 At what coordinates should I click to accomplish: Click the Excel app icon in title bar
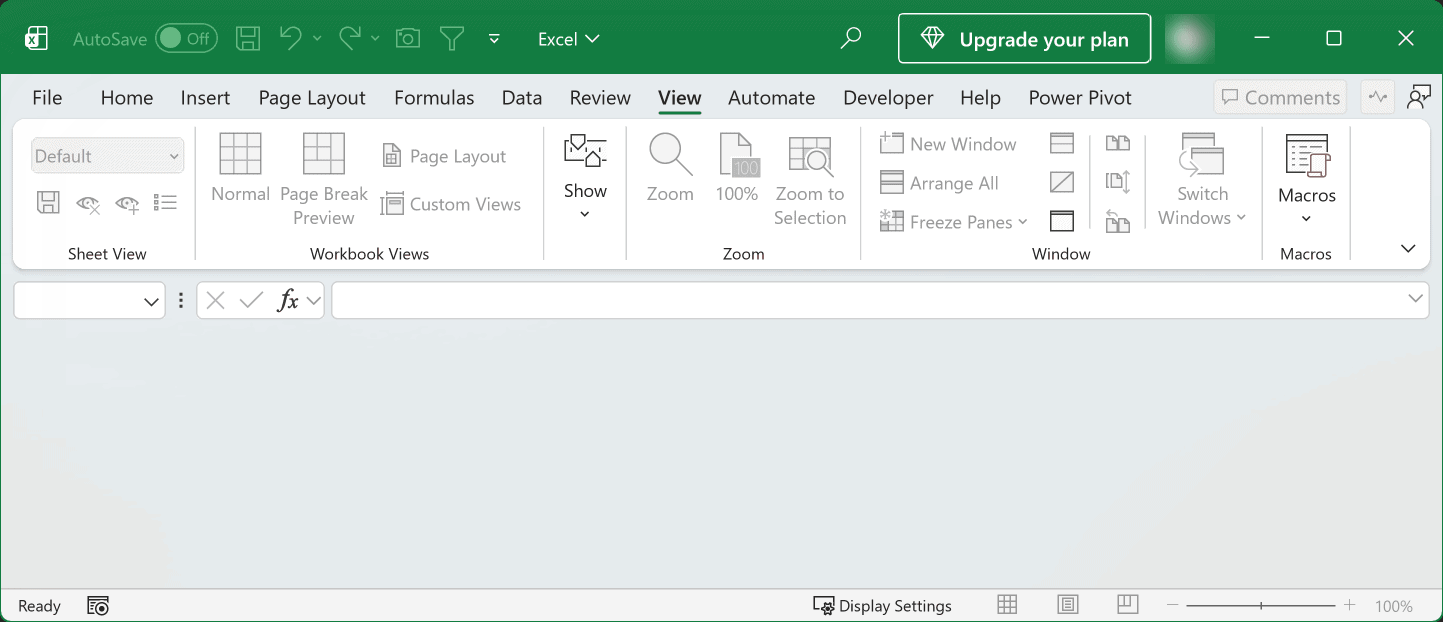pyautogui.click(x=36, y=39)
